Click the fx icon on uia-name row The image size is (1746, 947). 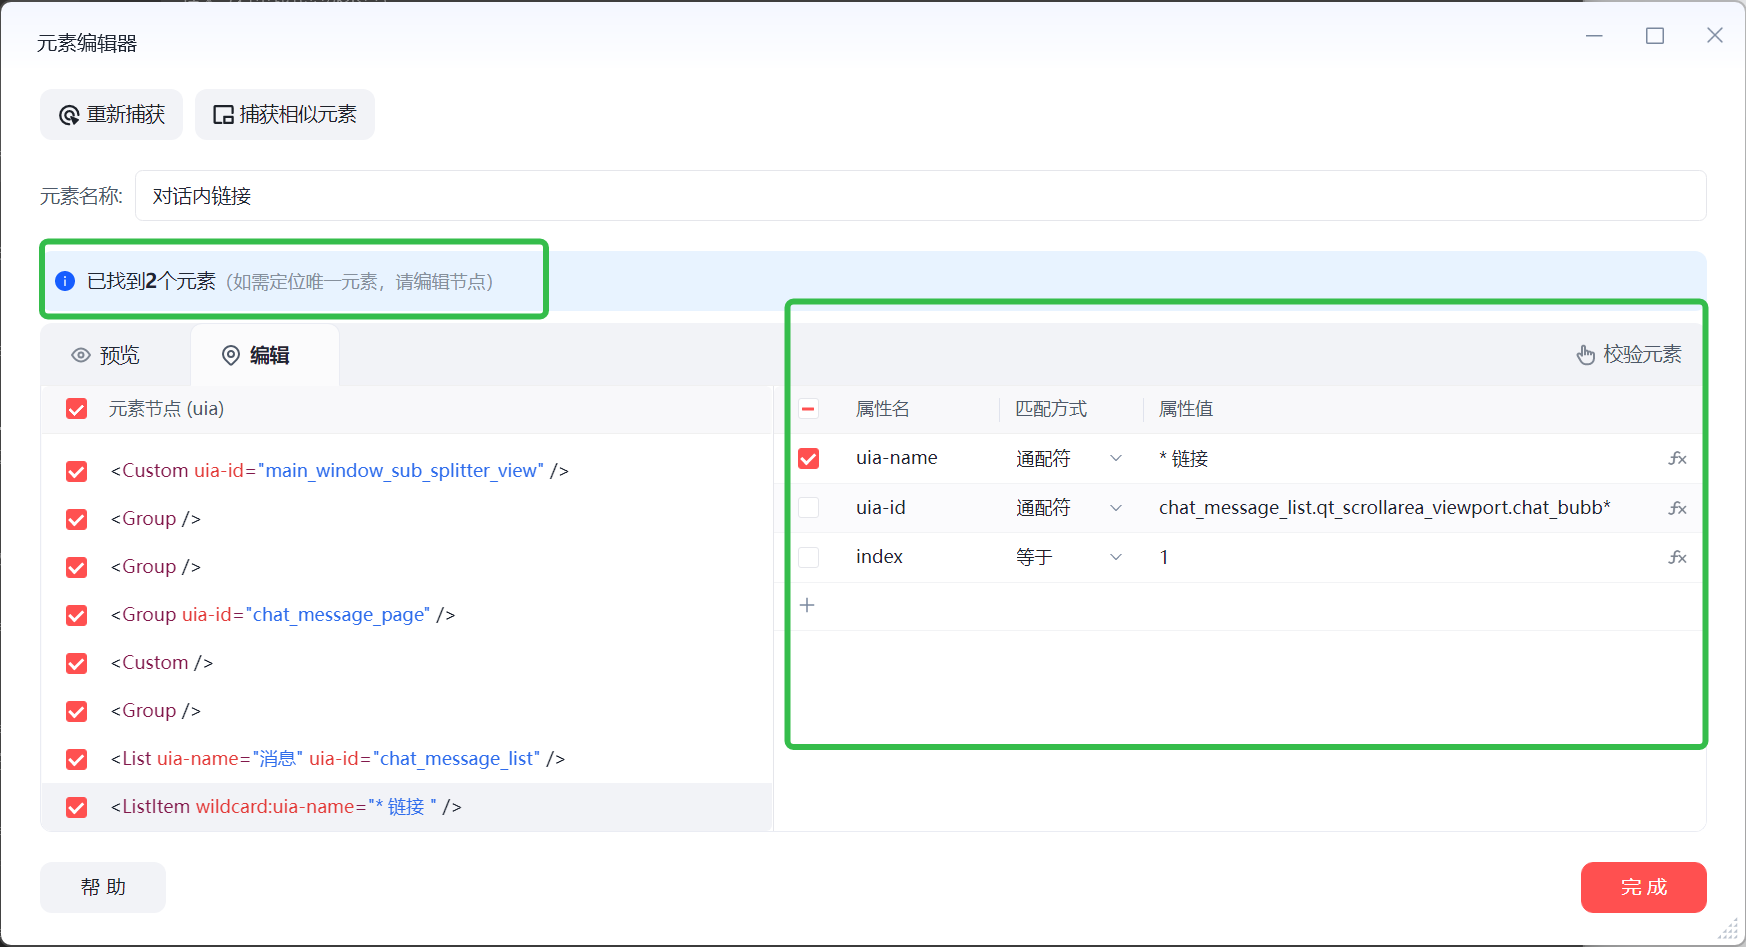pos(1677,458)
